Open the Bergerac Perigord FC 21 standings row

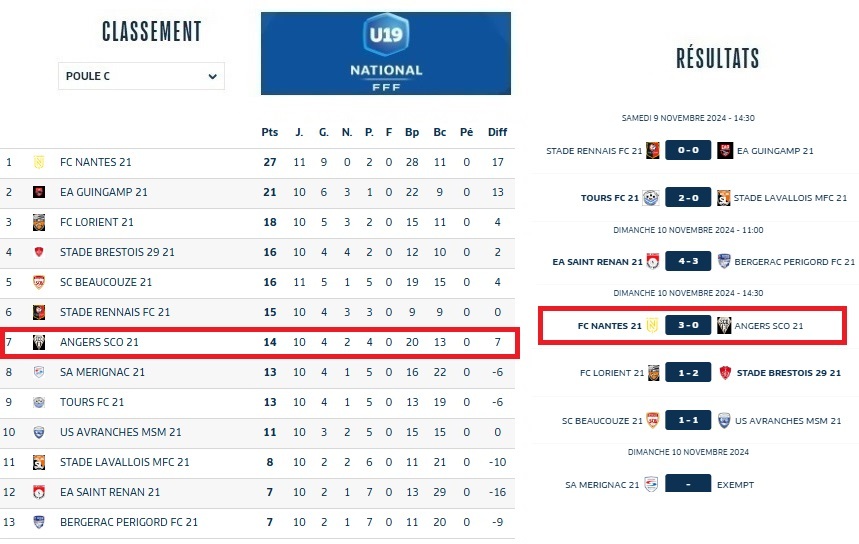pos(129,522)
